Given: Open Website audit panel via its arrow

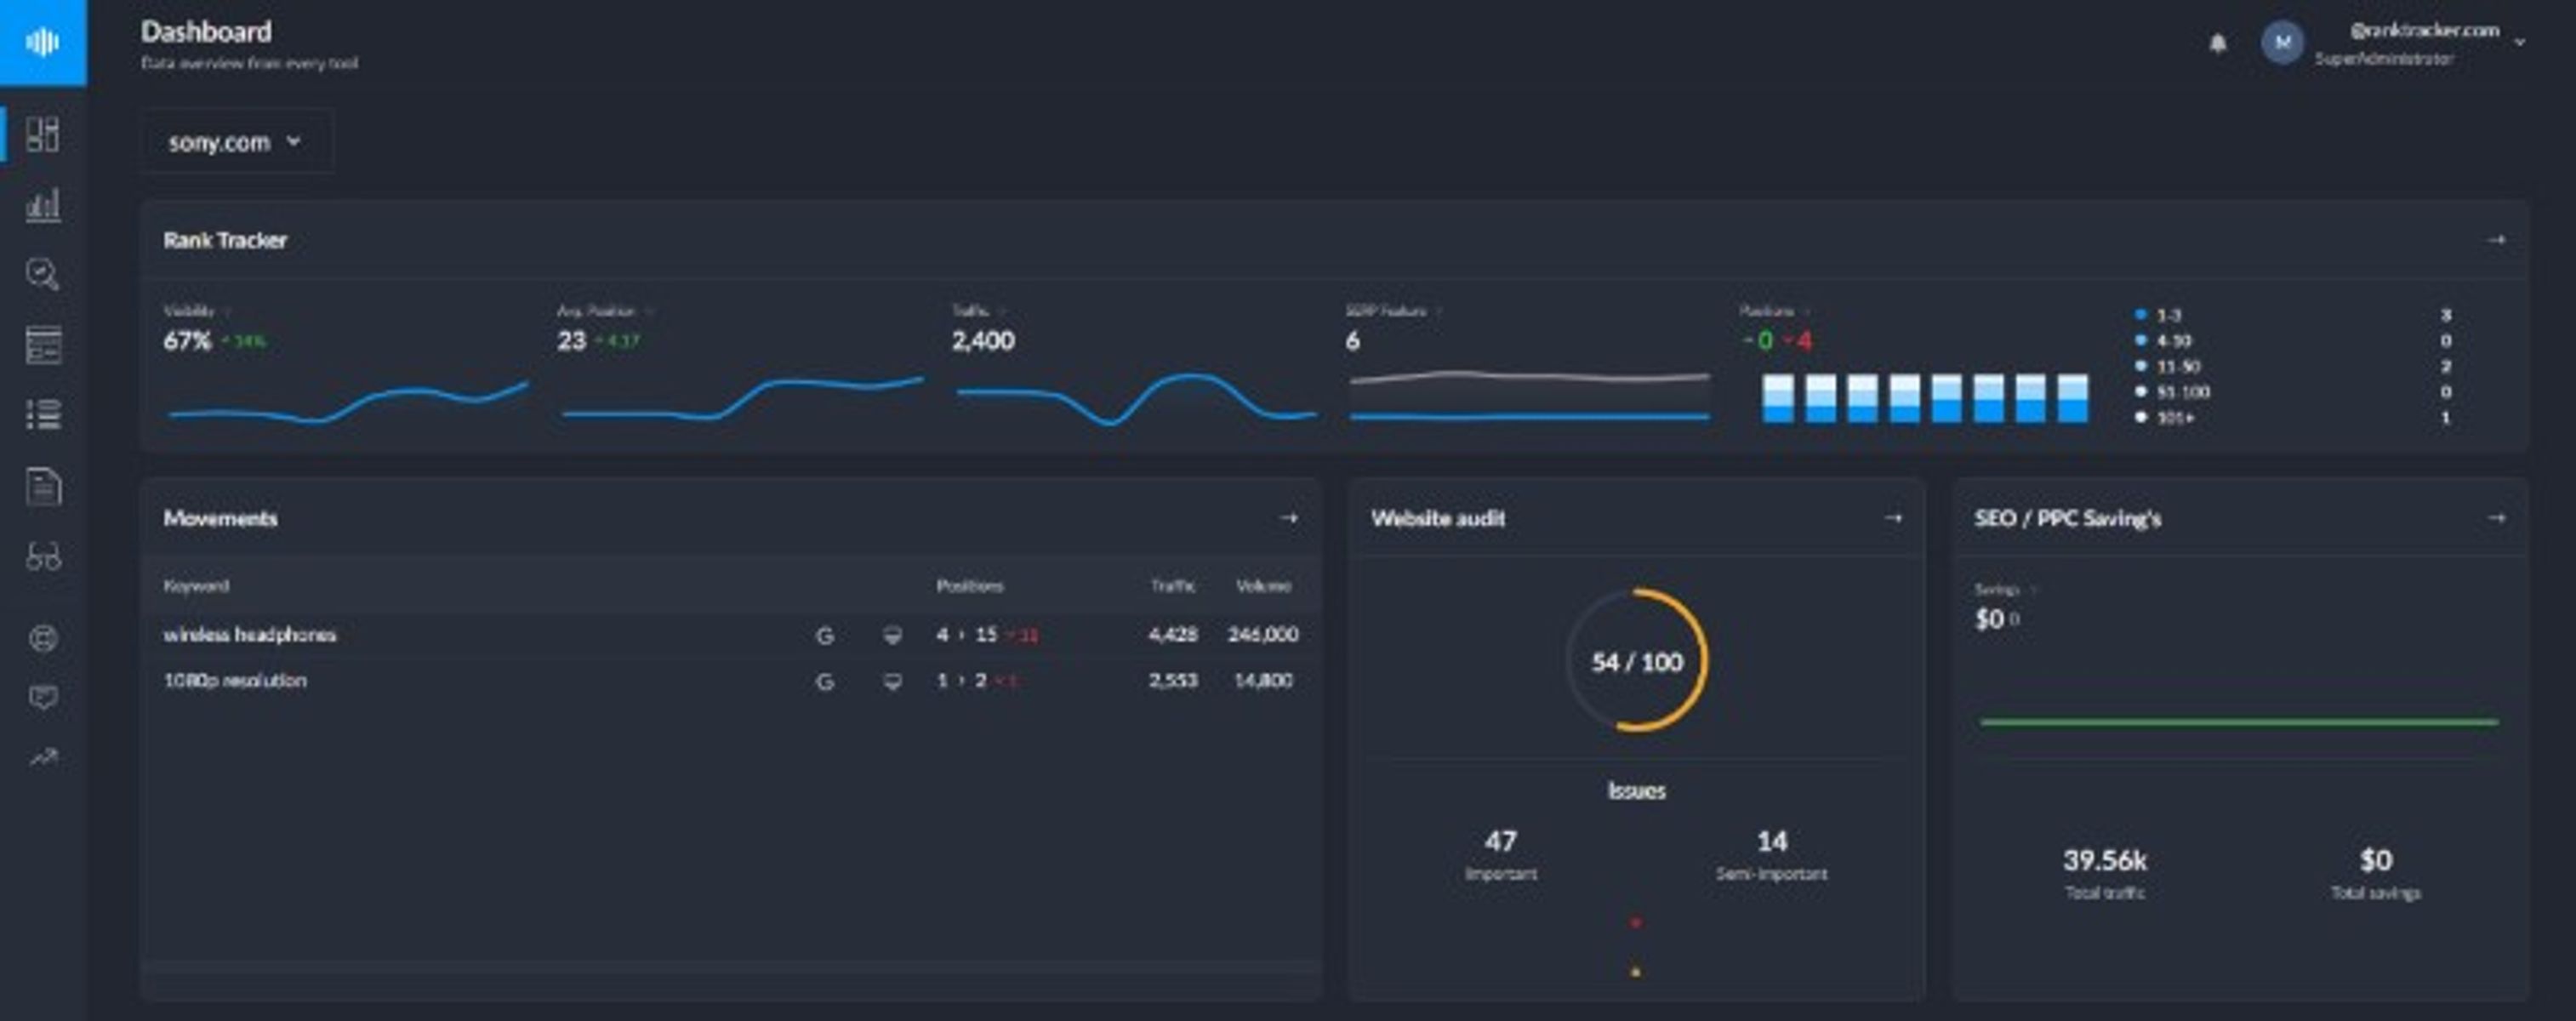Looking at the screenshot, I should (x=1893, y=518).
